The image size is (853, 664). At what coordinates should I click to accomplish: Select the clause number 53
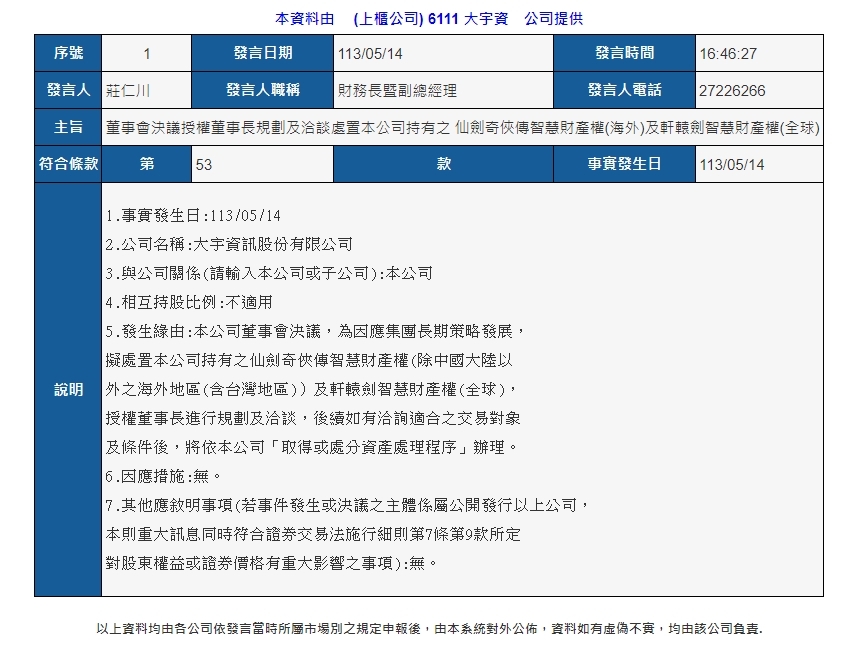[204, 164]
